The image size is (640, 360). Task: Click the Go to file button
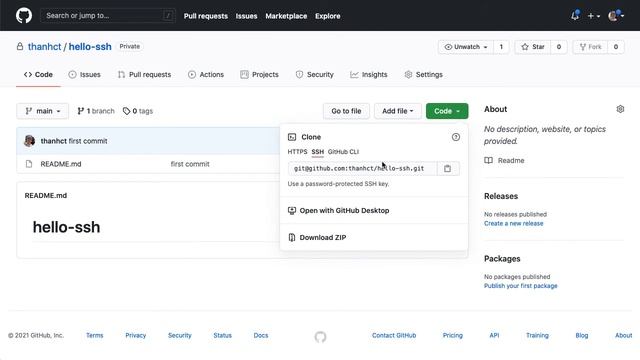point(346,111)
